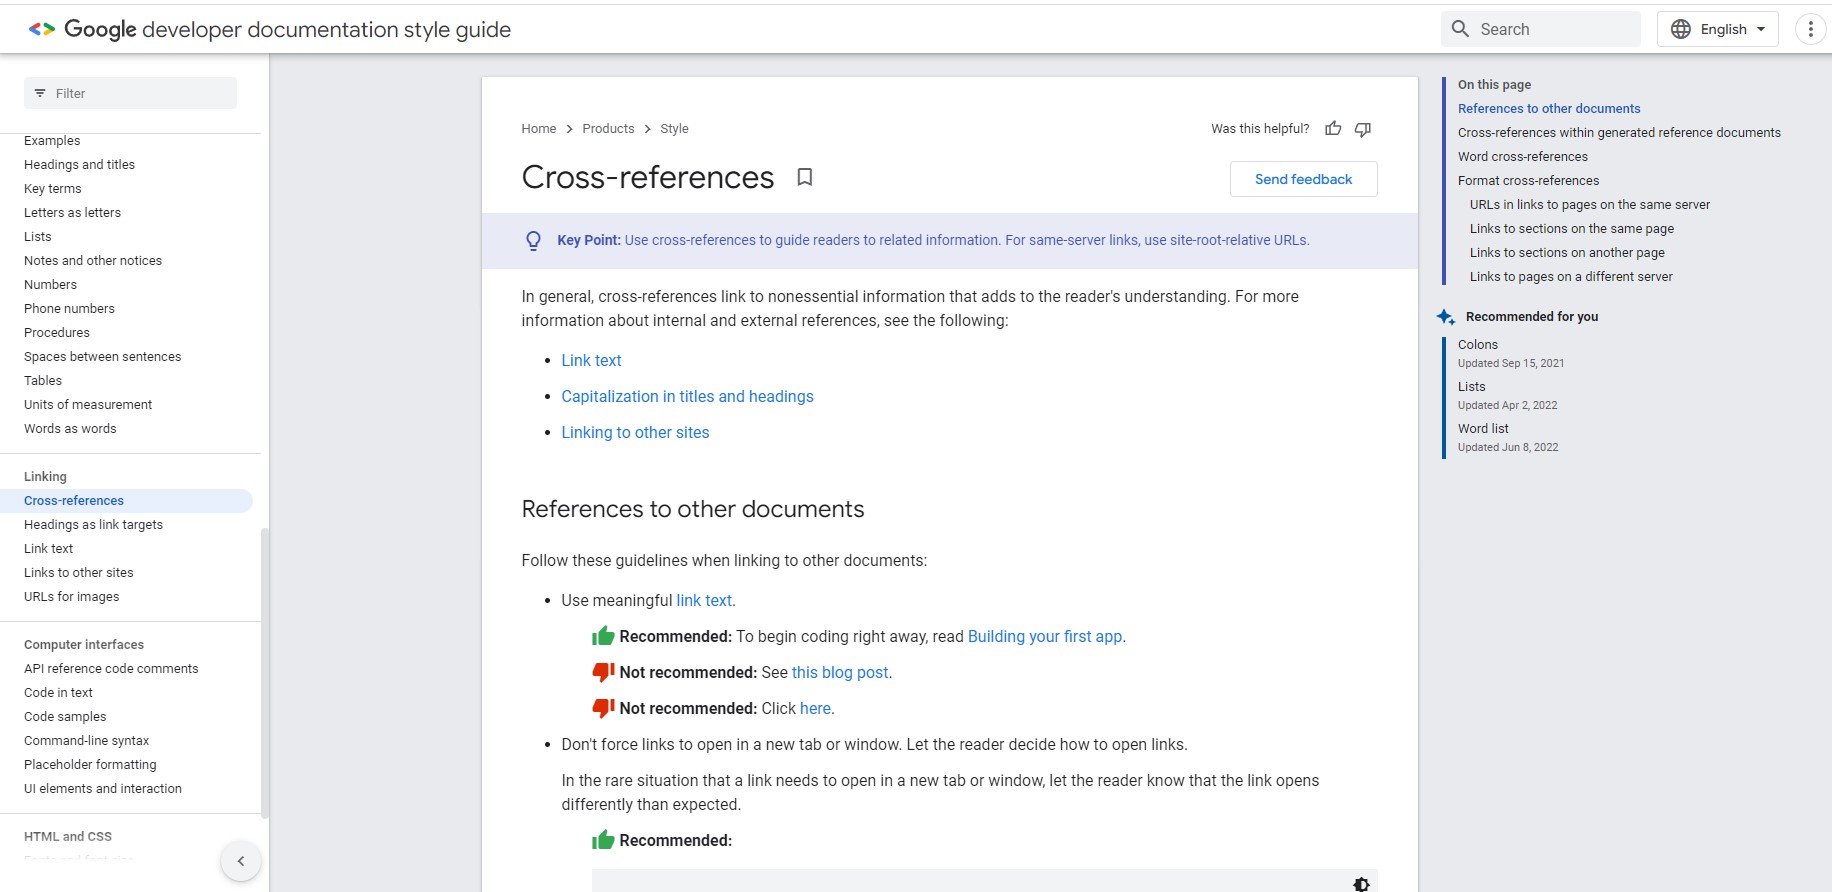1832x892 pixels.
Task: Open the Link text bullet link
Action: (591, 361)
